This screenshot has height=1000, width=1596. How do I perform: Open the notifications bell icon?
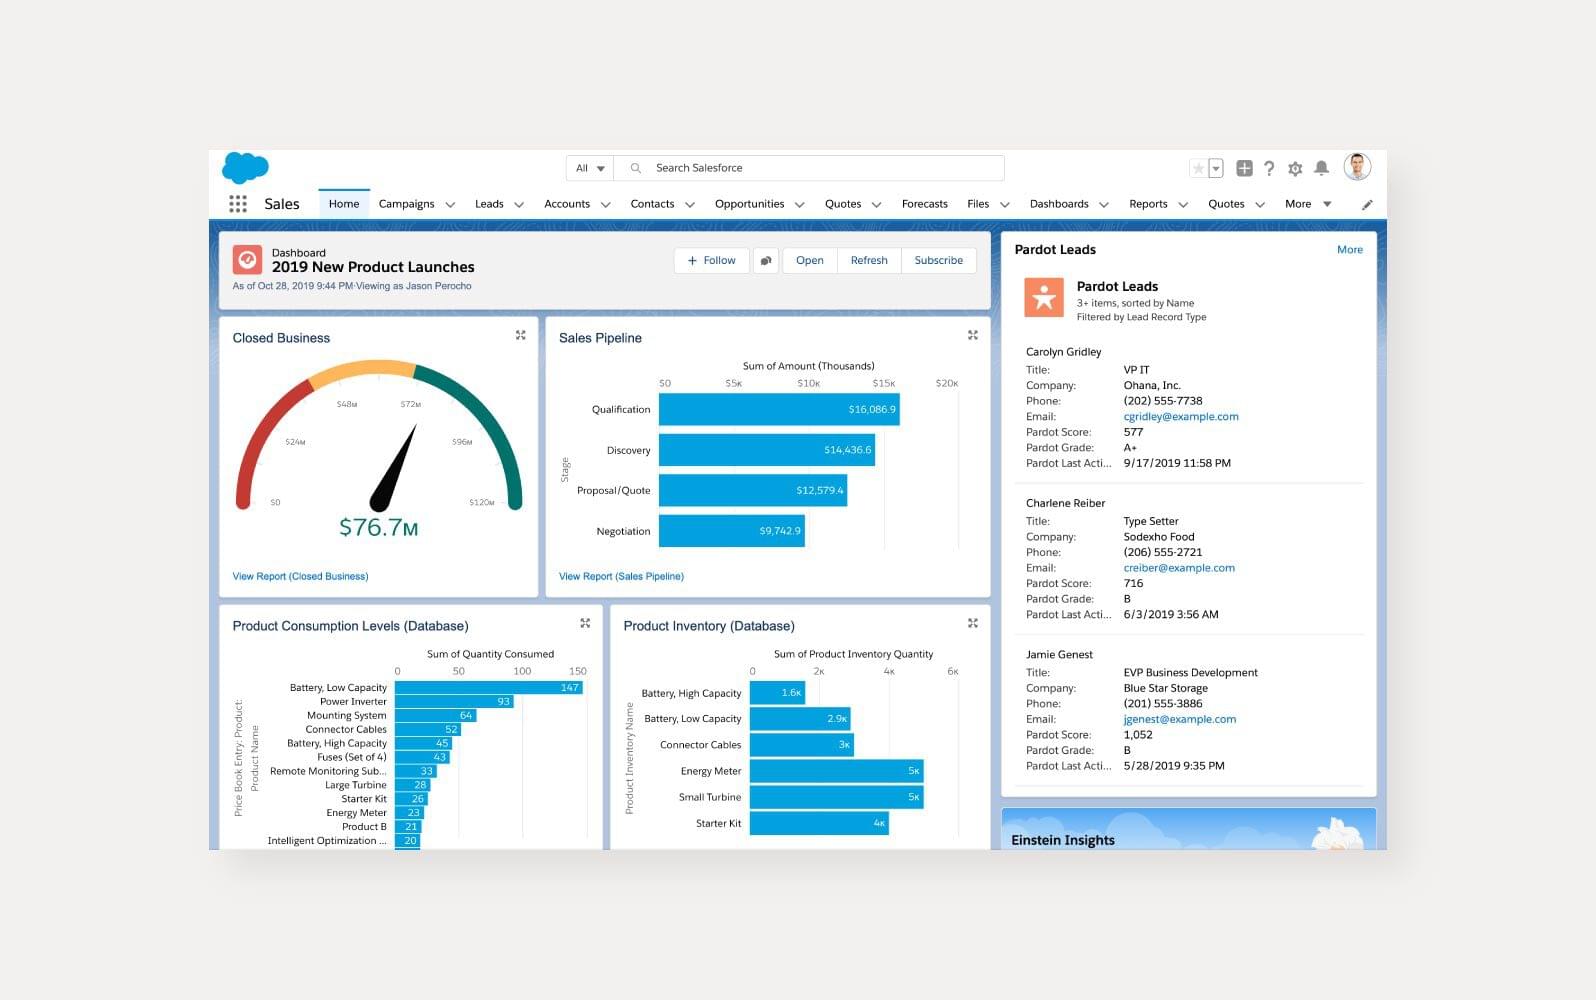1321,168
